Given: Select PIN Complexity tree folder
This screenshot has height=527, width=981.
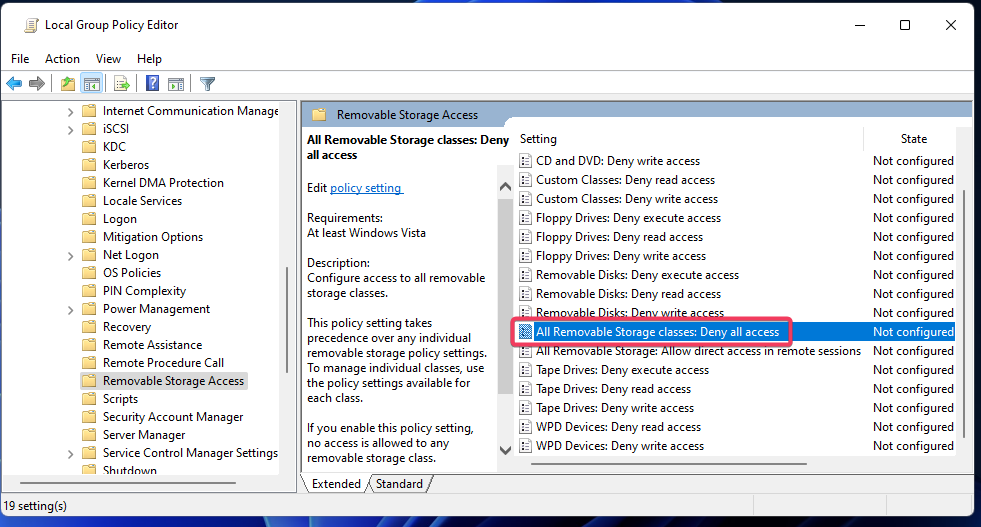Looking at the screenshot, I should click(x=145, y=291).
